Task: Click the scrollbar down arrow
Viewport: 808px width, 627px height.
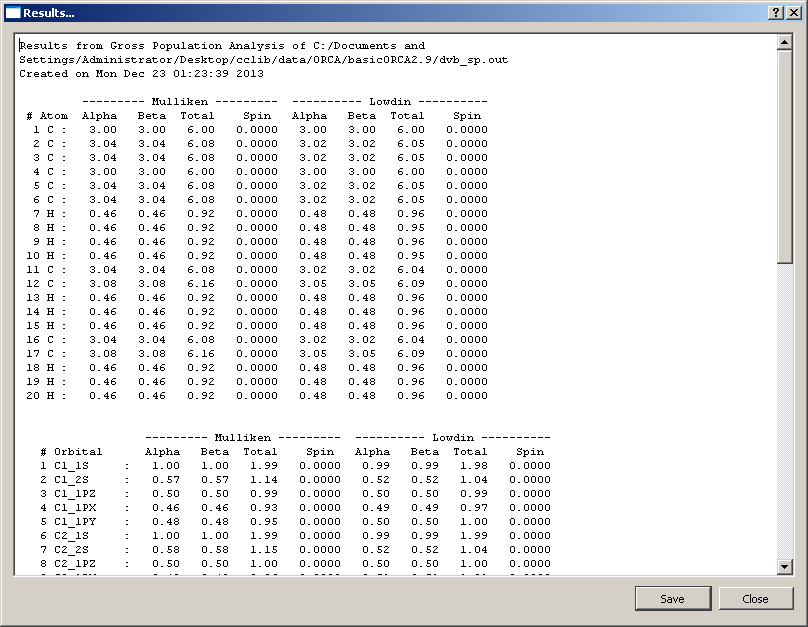Action: pos(785,567)
